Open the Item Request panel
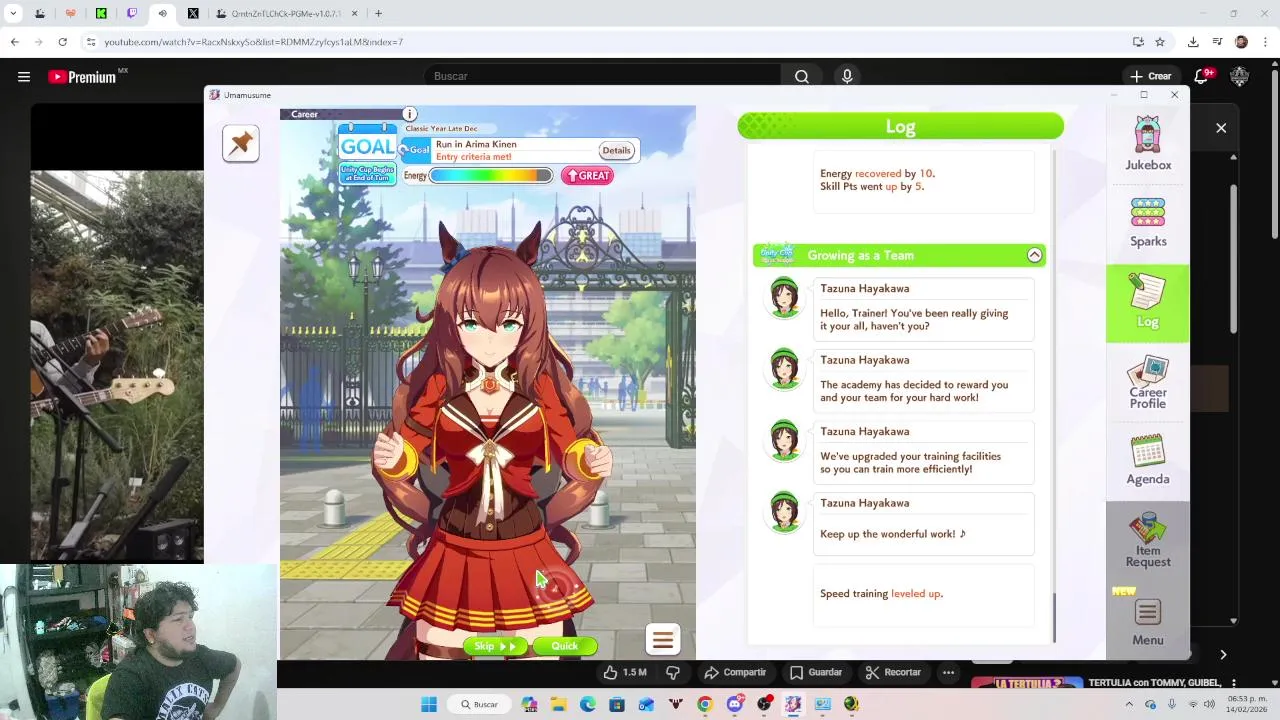The width and height of the screenshot is (1280, 720). click(1148, 541)
